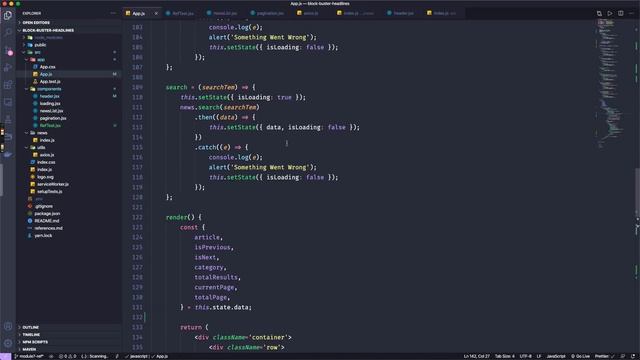
Task: Click the synchronize changes icon in status bar
Action: pos(51,356)
